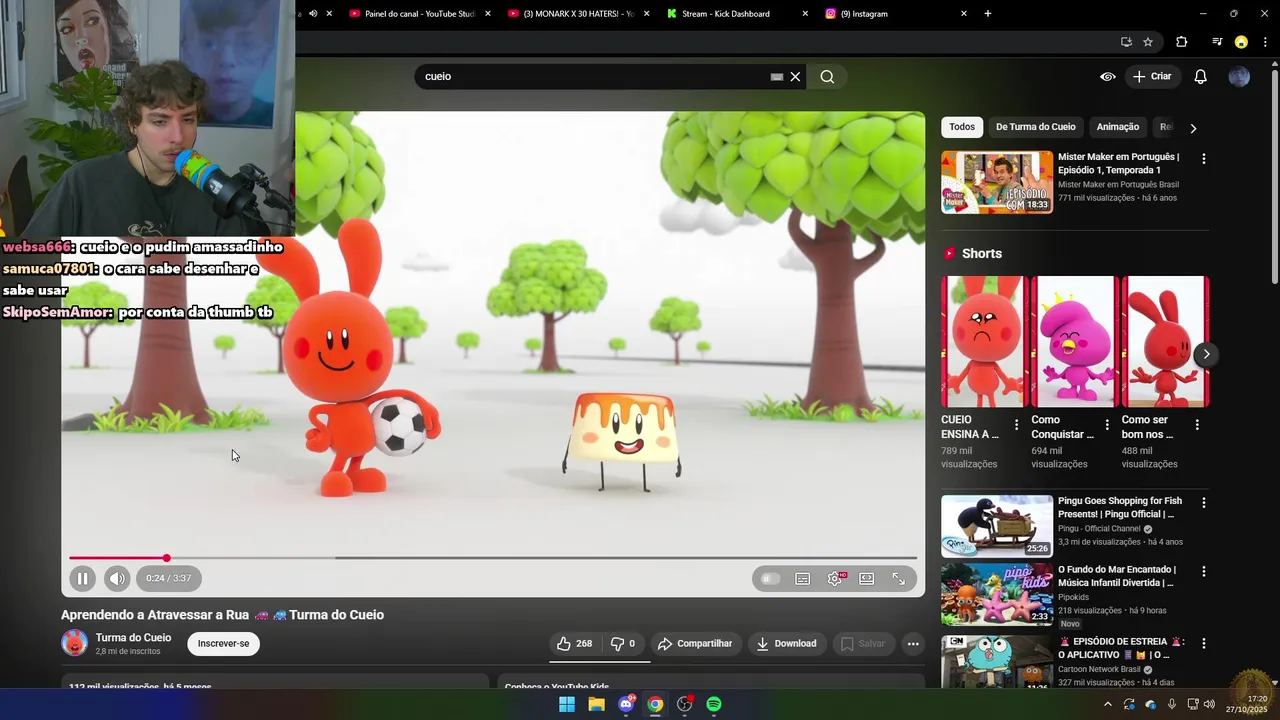Click the red scrubber handle on the timeline
The image size is (1280, 720).
coord(167,558)
